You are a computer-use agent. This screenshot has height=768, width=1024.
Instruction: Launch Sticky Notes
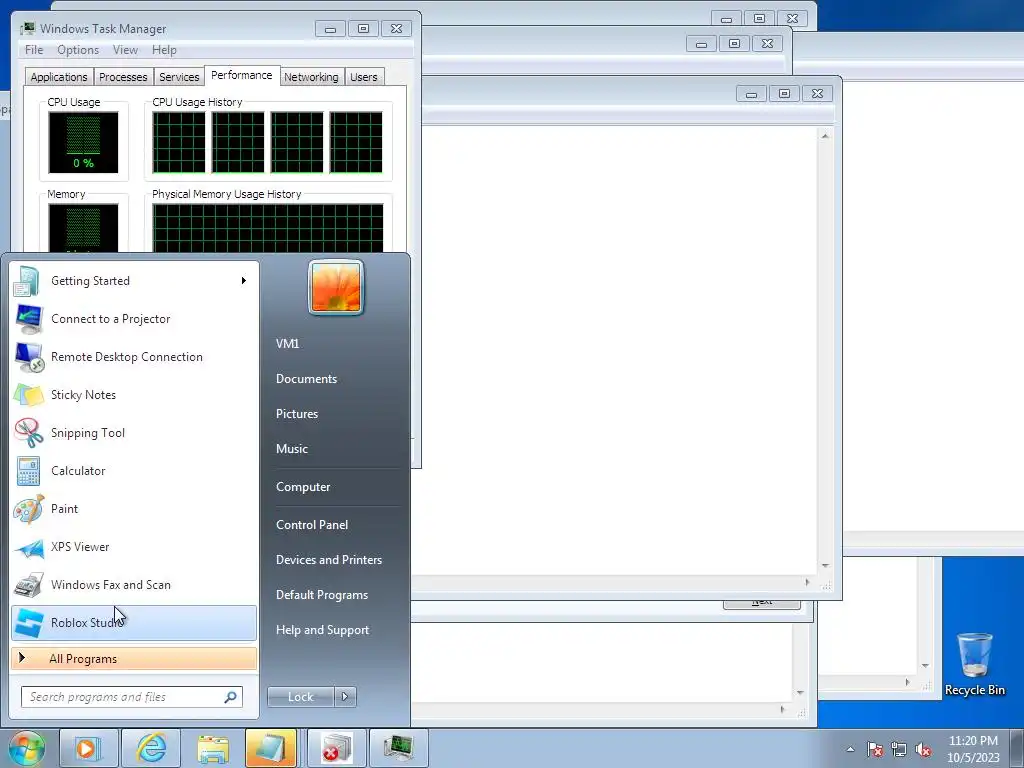click(x=134, y=394)
